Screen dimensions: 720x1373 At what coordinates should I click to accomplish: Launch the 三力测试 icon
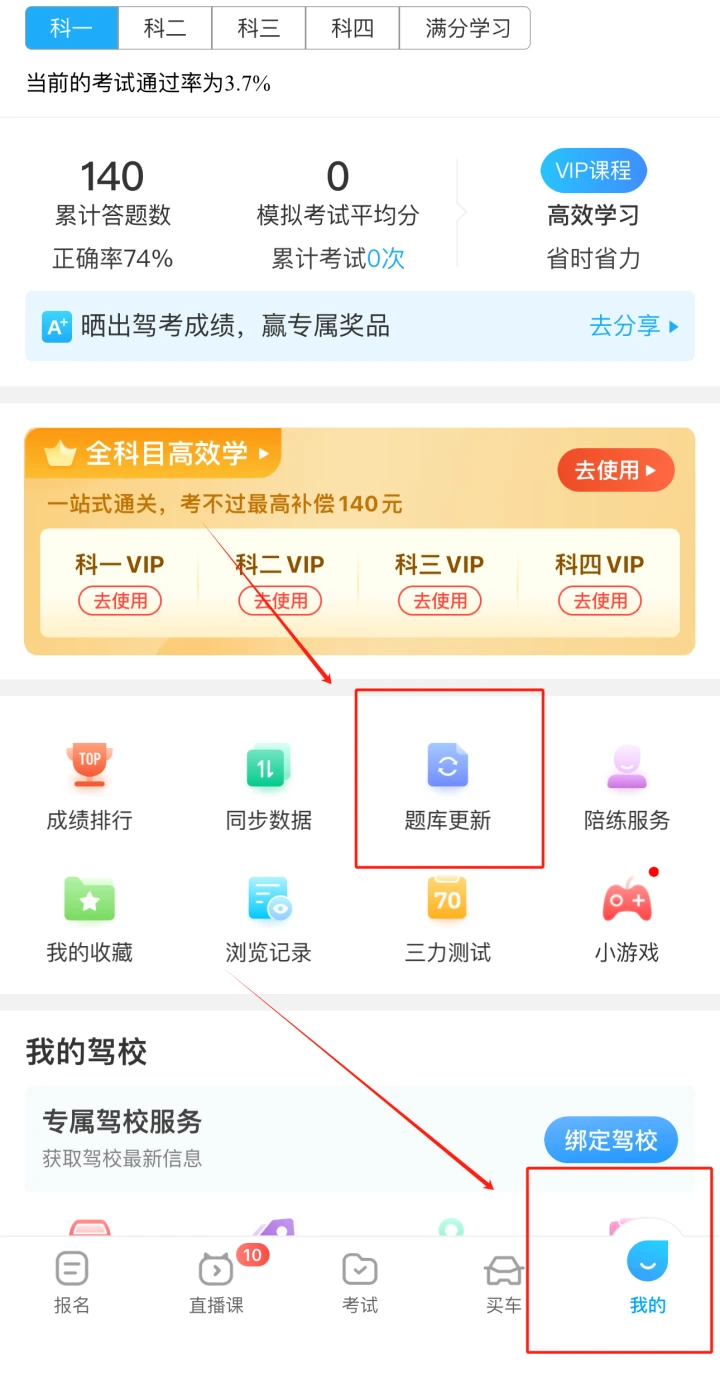click(x=447, y=899)
